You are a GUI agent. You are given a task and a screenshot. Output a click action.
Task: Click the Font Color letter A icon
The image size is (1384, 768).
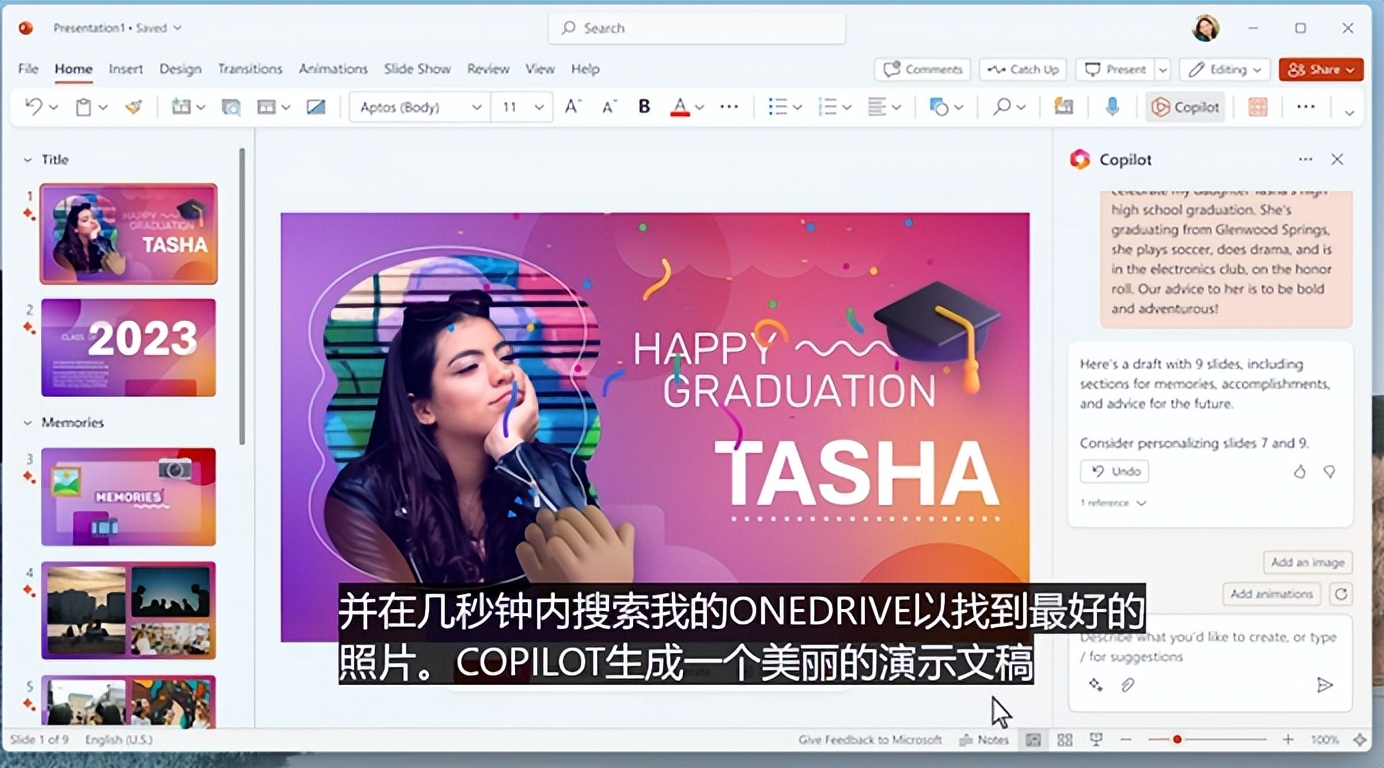pos(680,107)
